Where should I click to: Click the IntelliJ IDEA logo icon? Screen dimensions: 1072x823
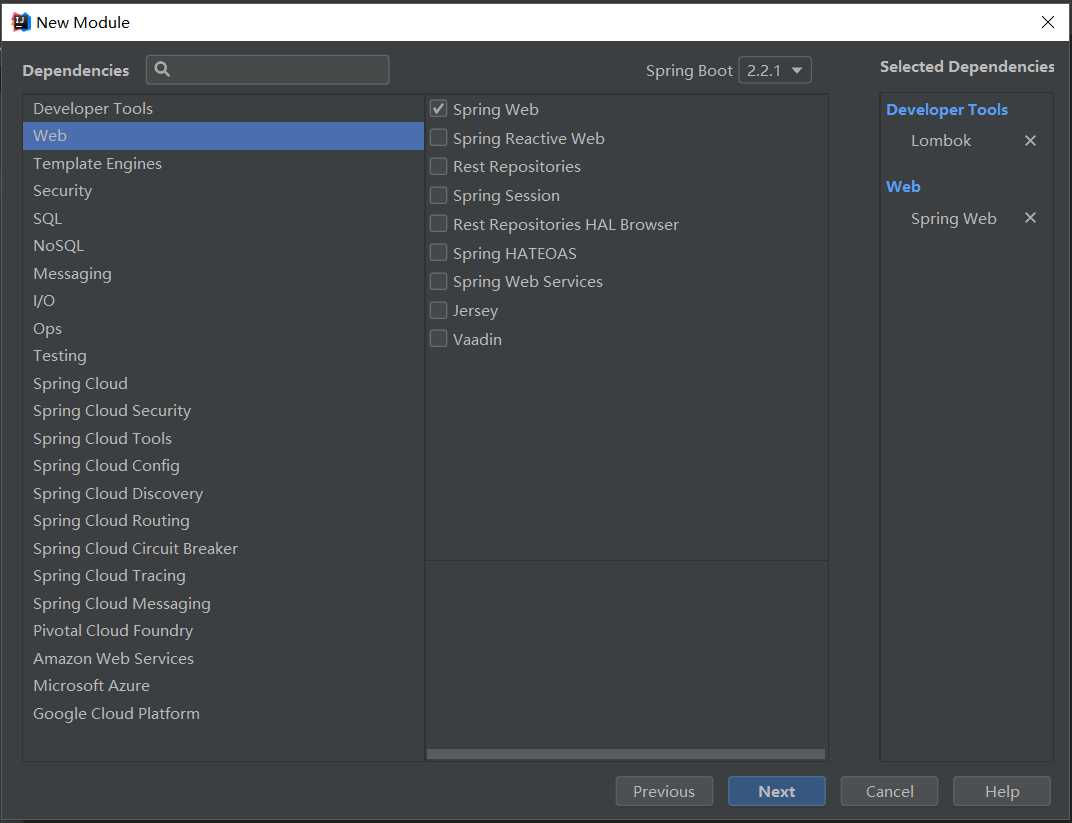pyautogui.click(x=21, y=22)
